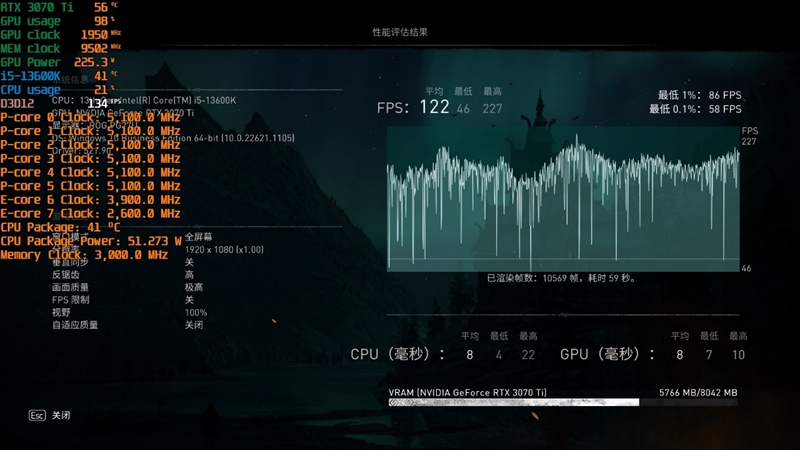Viewport: 800px width, 450px height.
Task: Select the CPU minimum milliseconds value 4
Action: click(498, 355)
